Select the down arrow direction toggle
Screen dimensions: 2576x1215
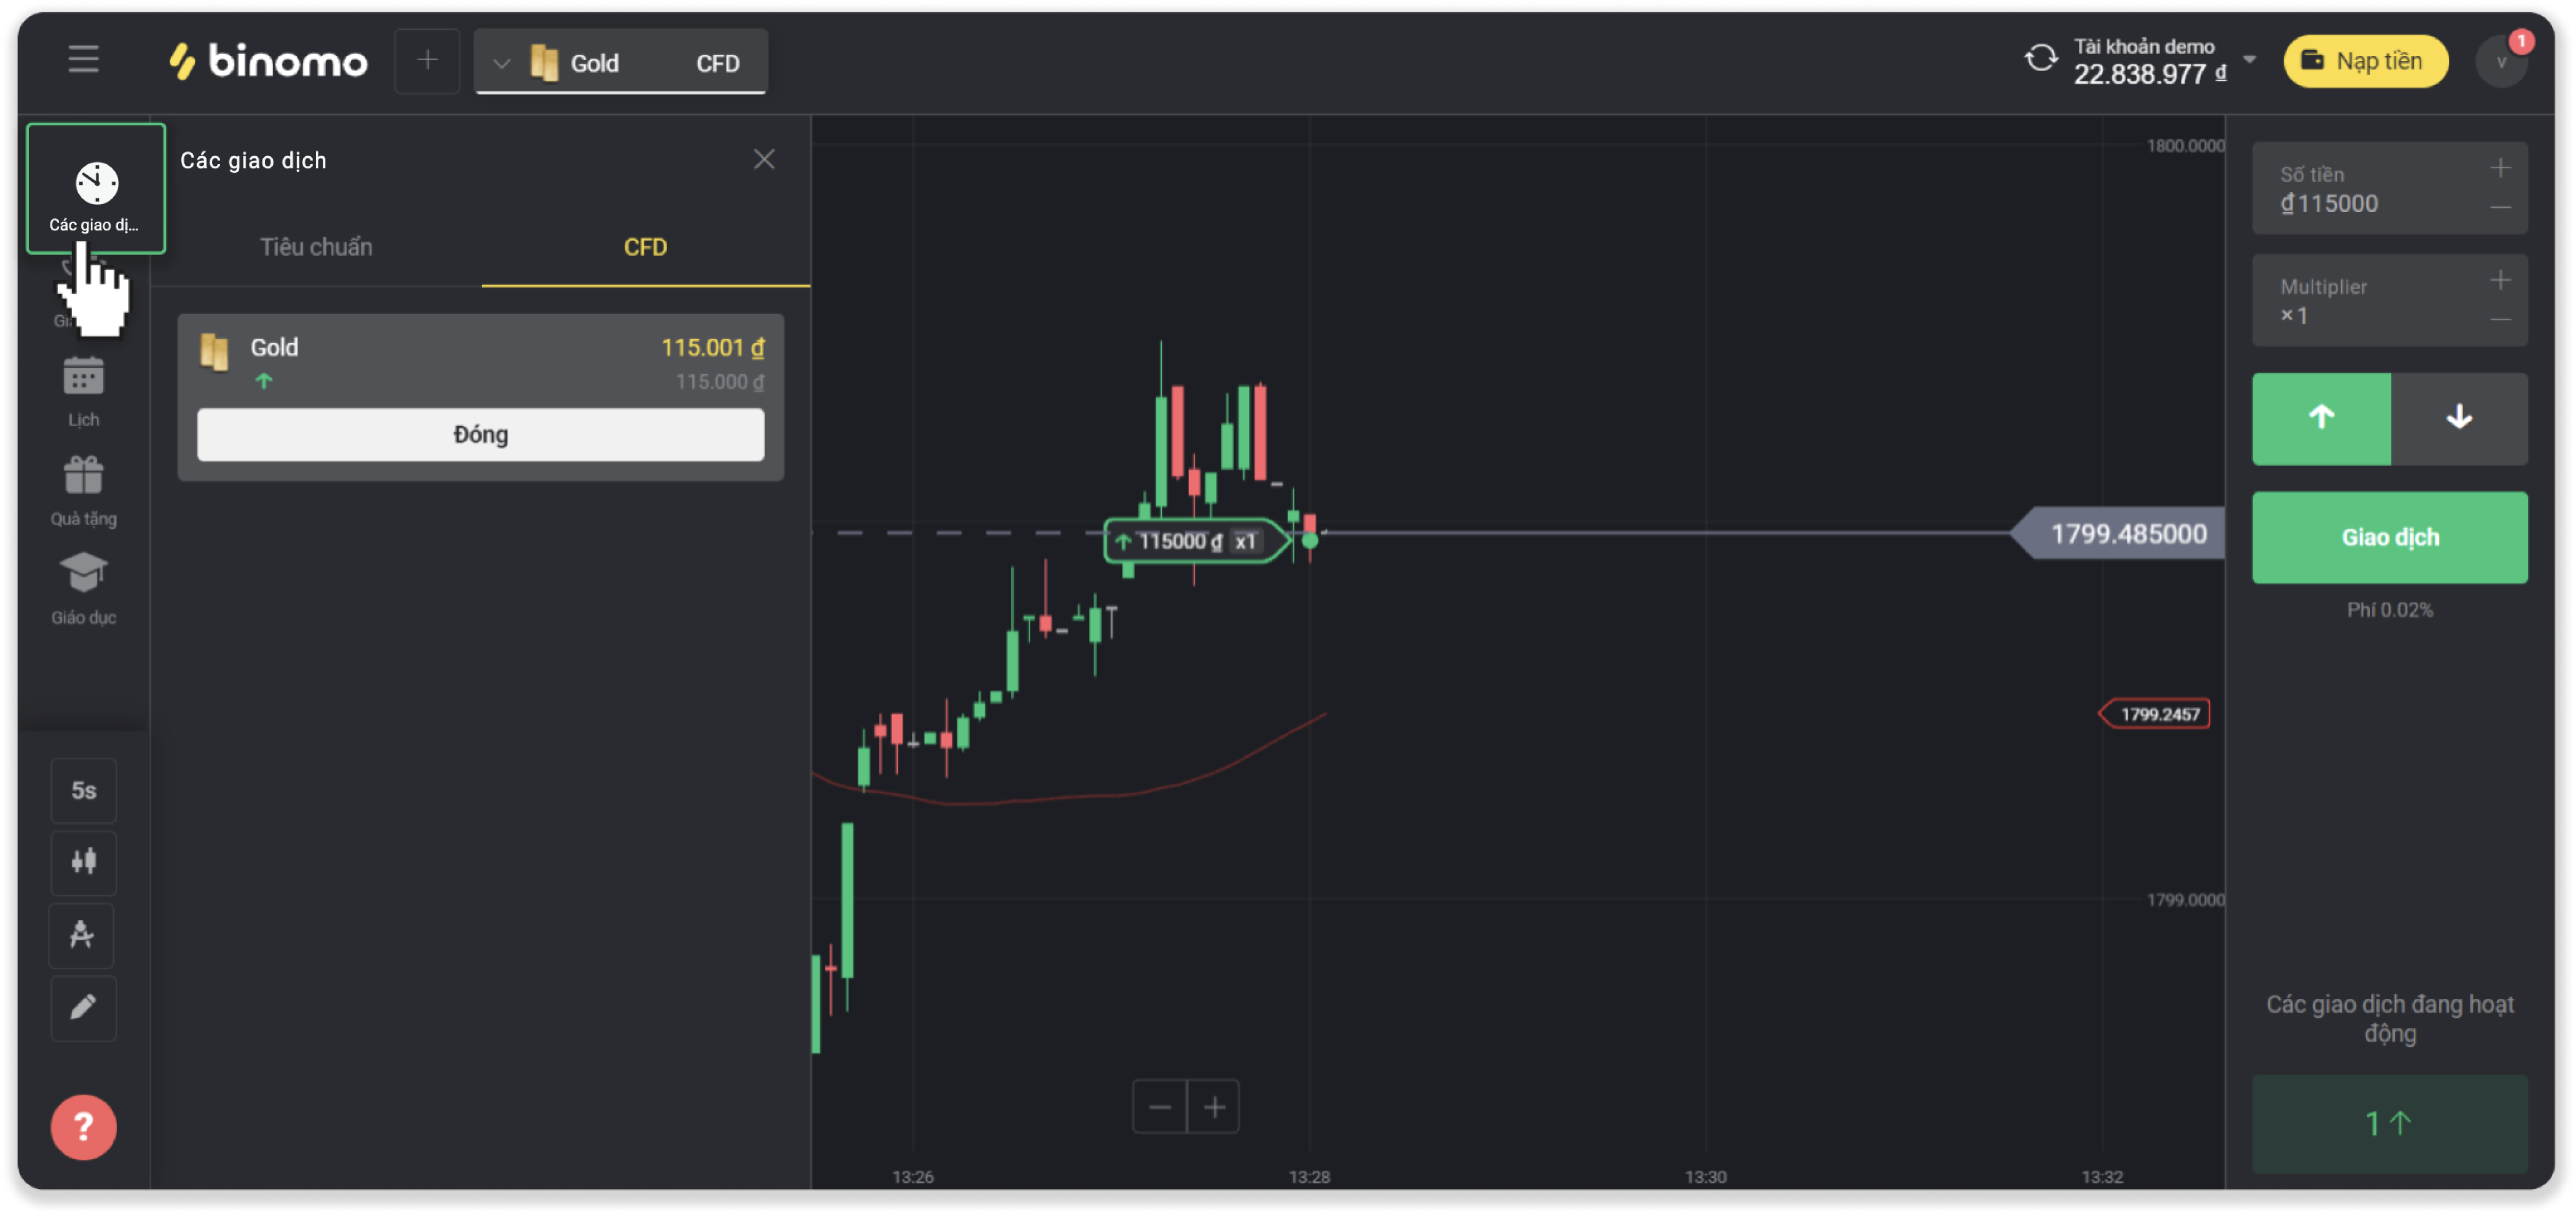coord(2458,418)
